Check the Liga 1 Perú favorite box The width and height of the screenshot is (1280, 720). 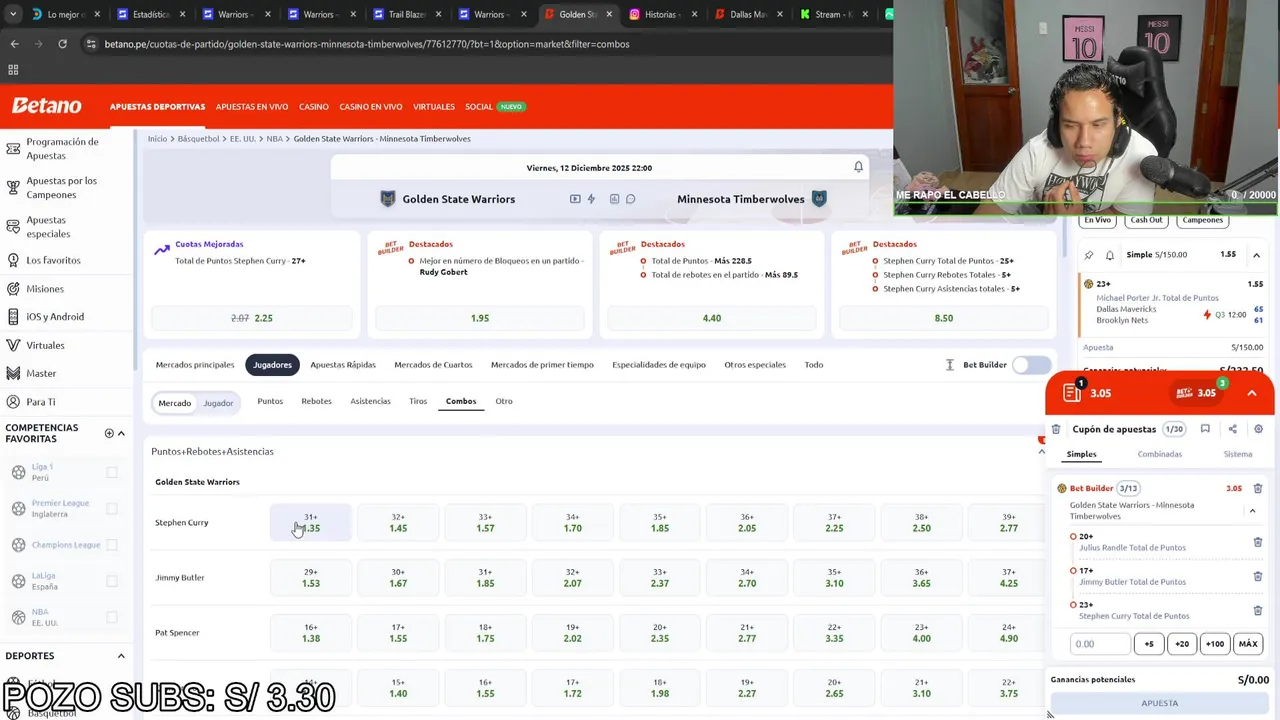click(112, 472)
